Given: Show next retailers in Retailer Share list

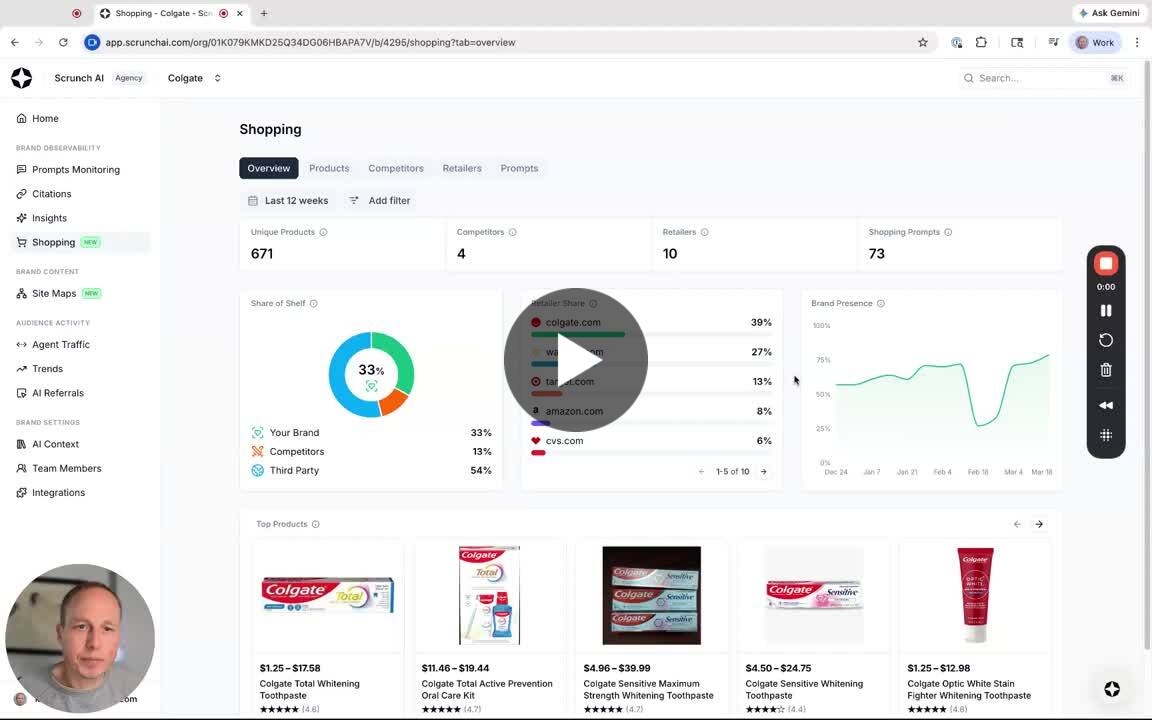Looking at the screenshot, I should (x=763, y=472).
